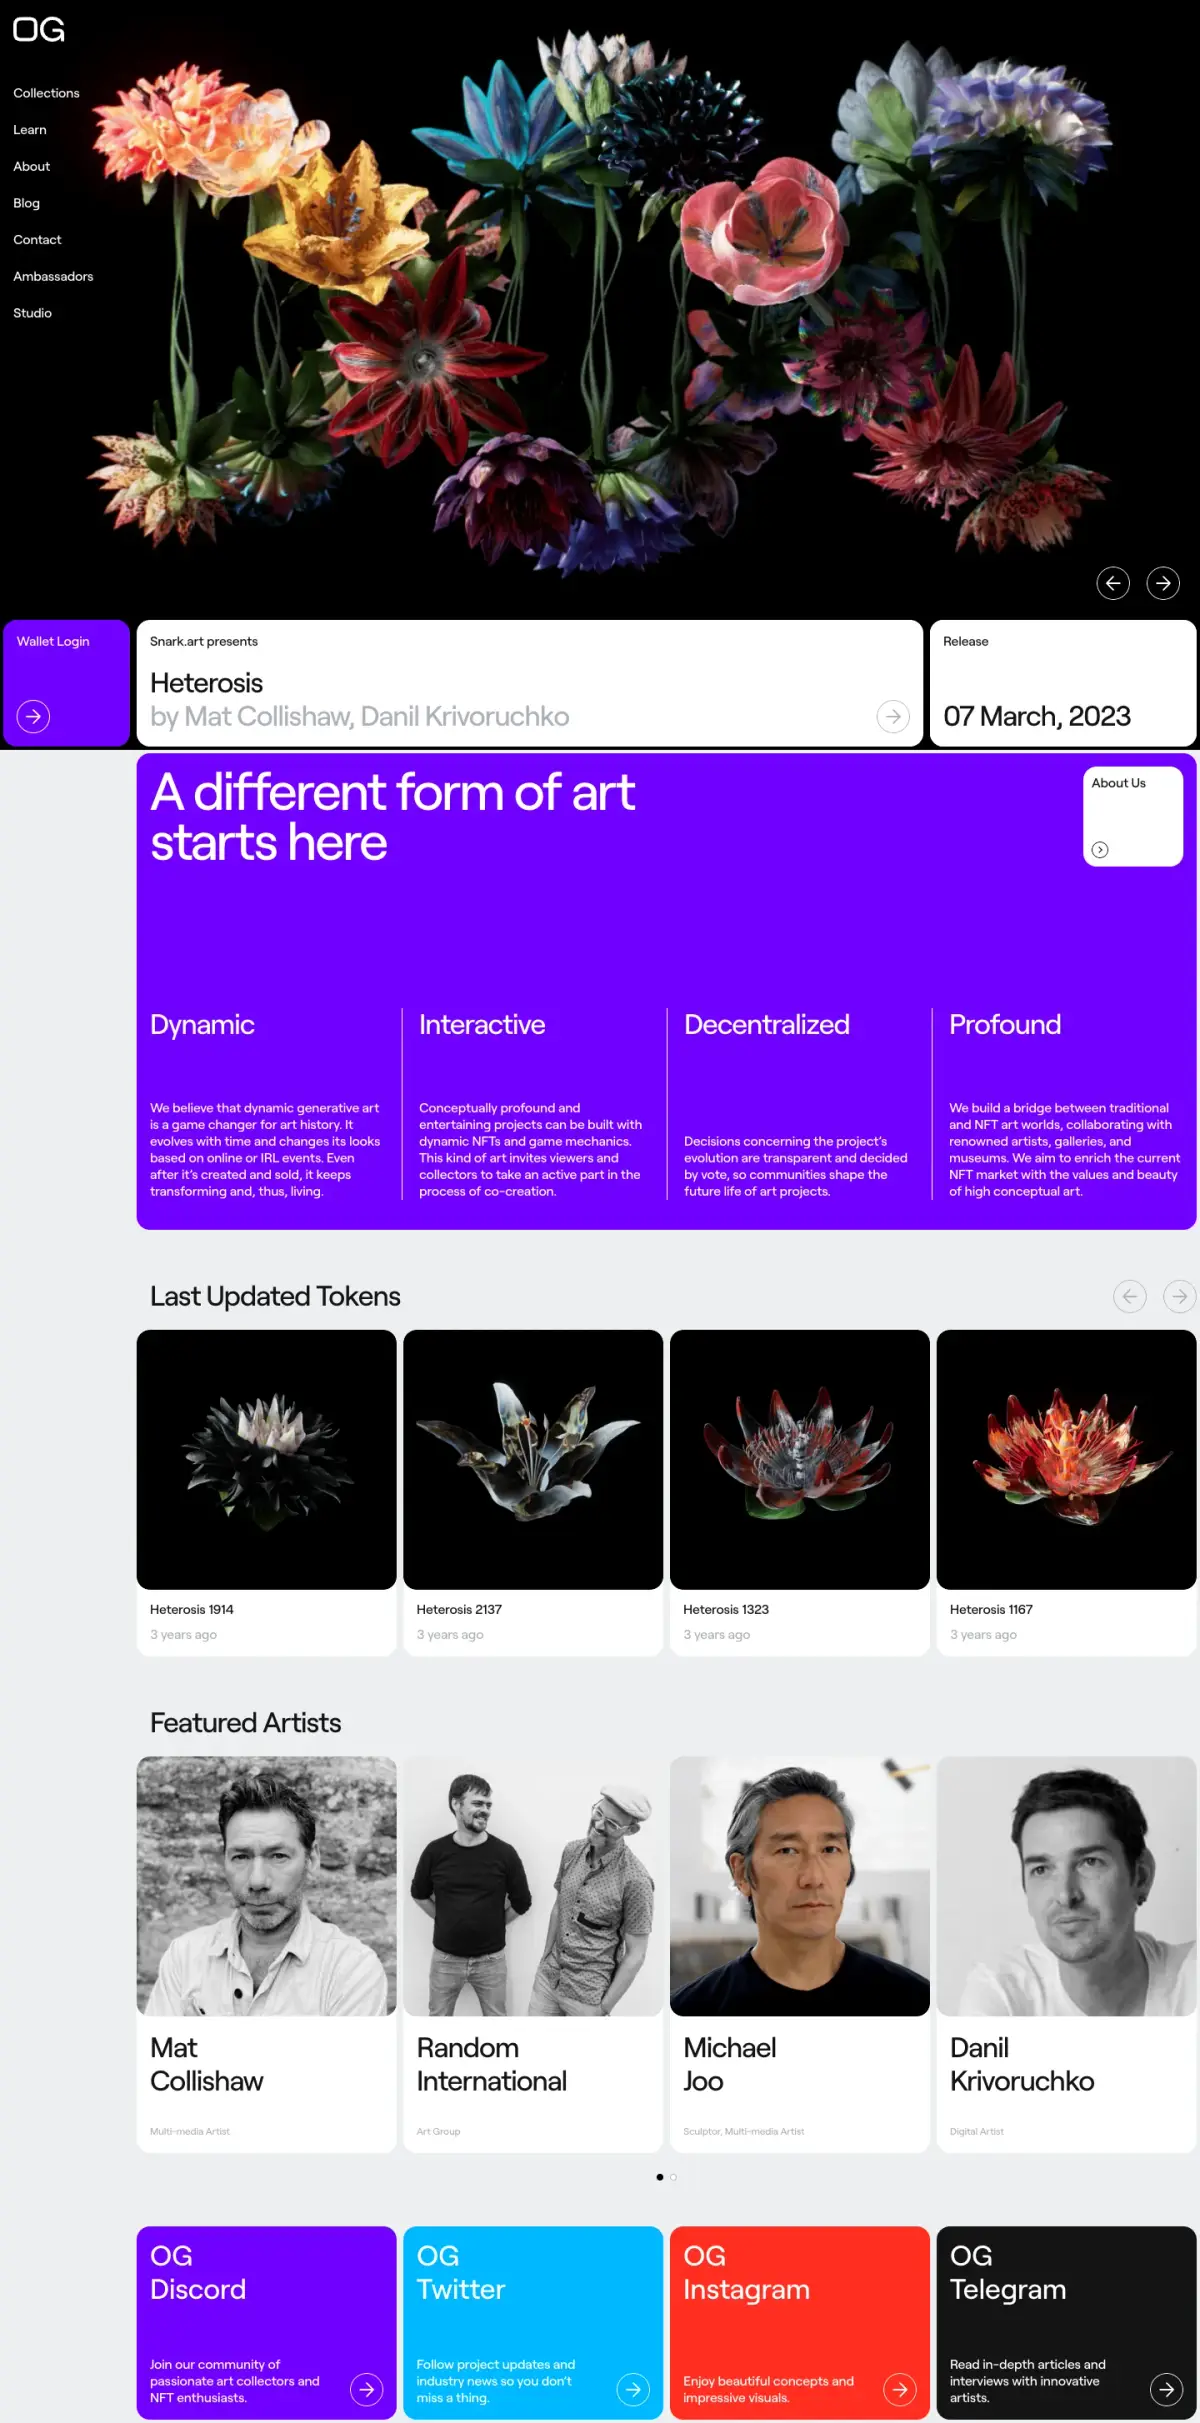Click the 'Heterosis 1323' token name

click(x=726, y=1609)
